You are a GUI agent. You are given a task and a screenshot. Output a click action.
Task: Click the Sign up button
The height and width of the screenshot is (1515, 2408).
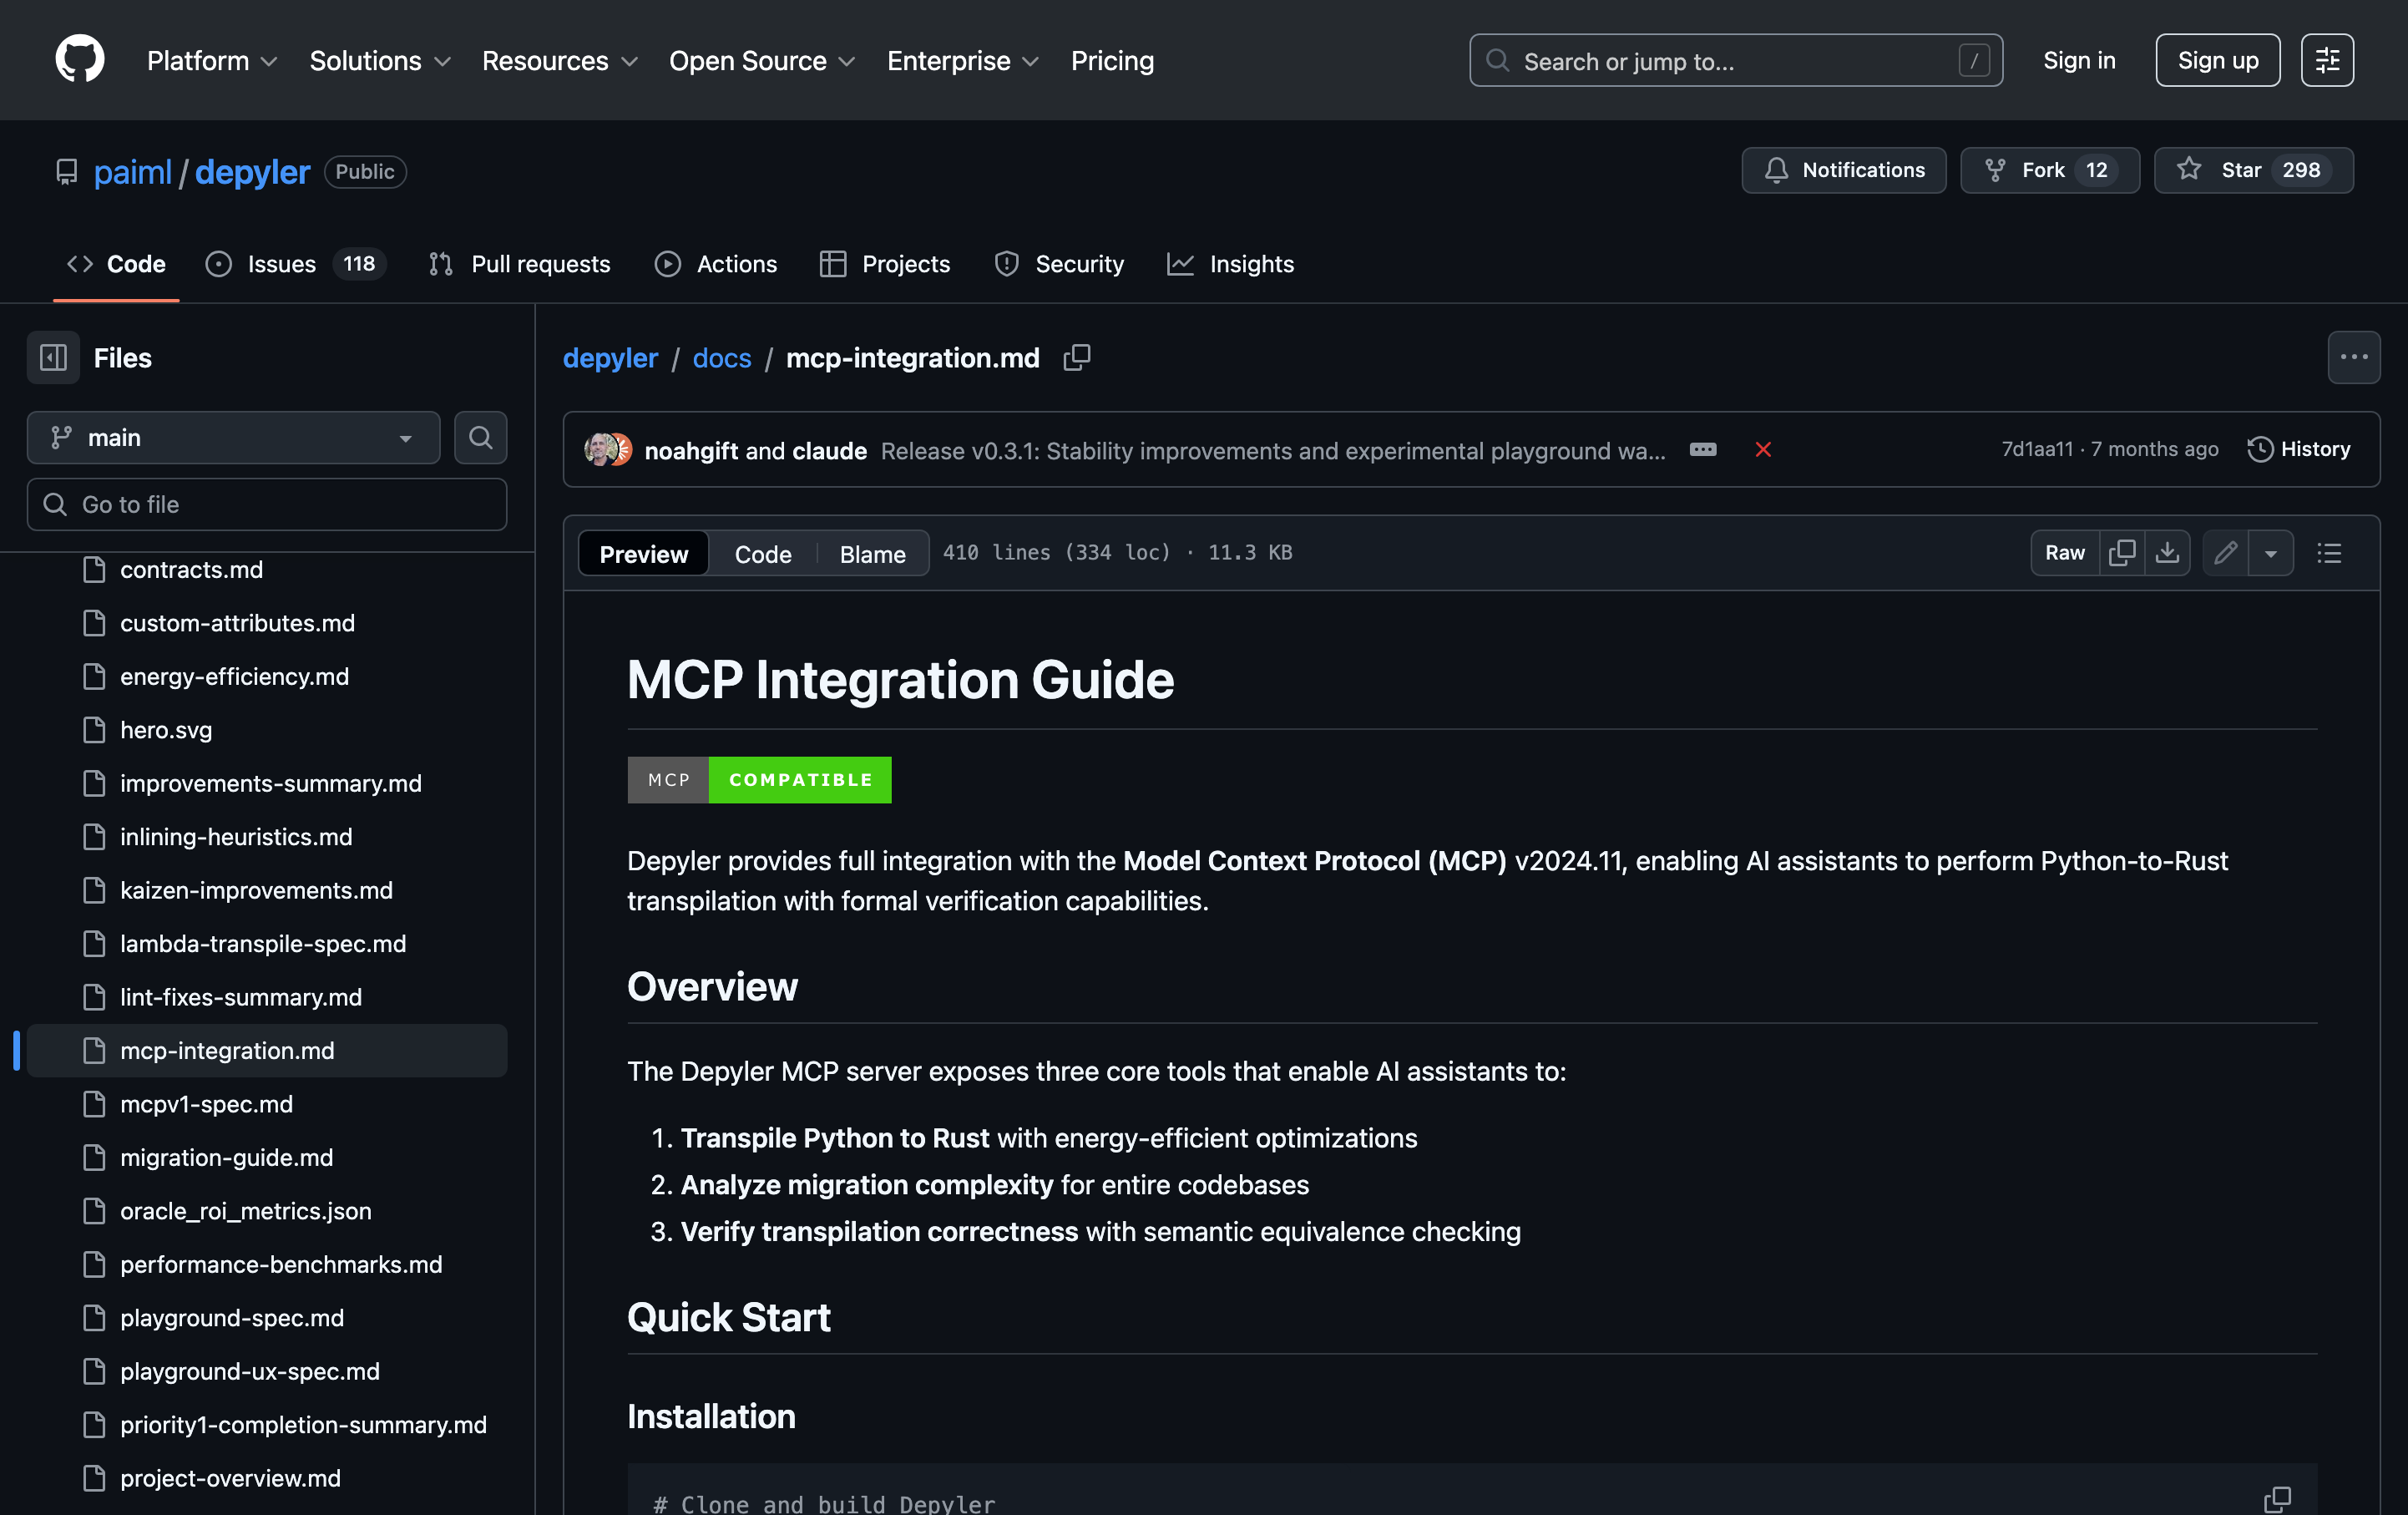2217,61
